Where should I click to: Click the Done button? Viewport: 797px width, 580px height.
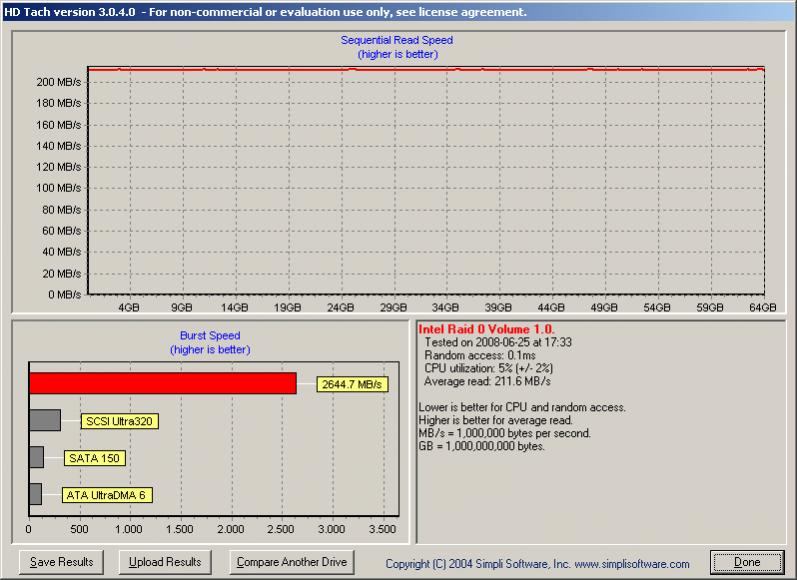[x=747, y=562]
